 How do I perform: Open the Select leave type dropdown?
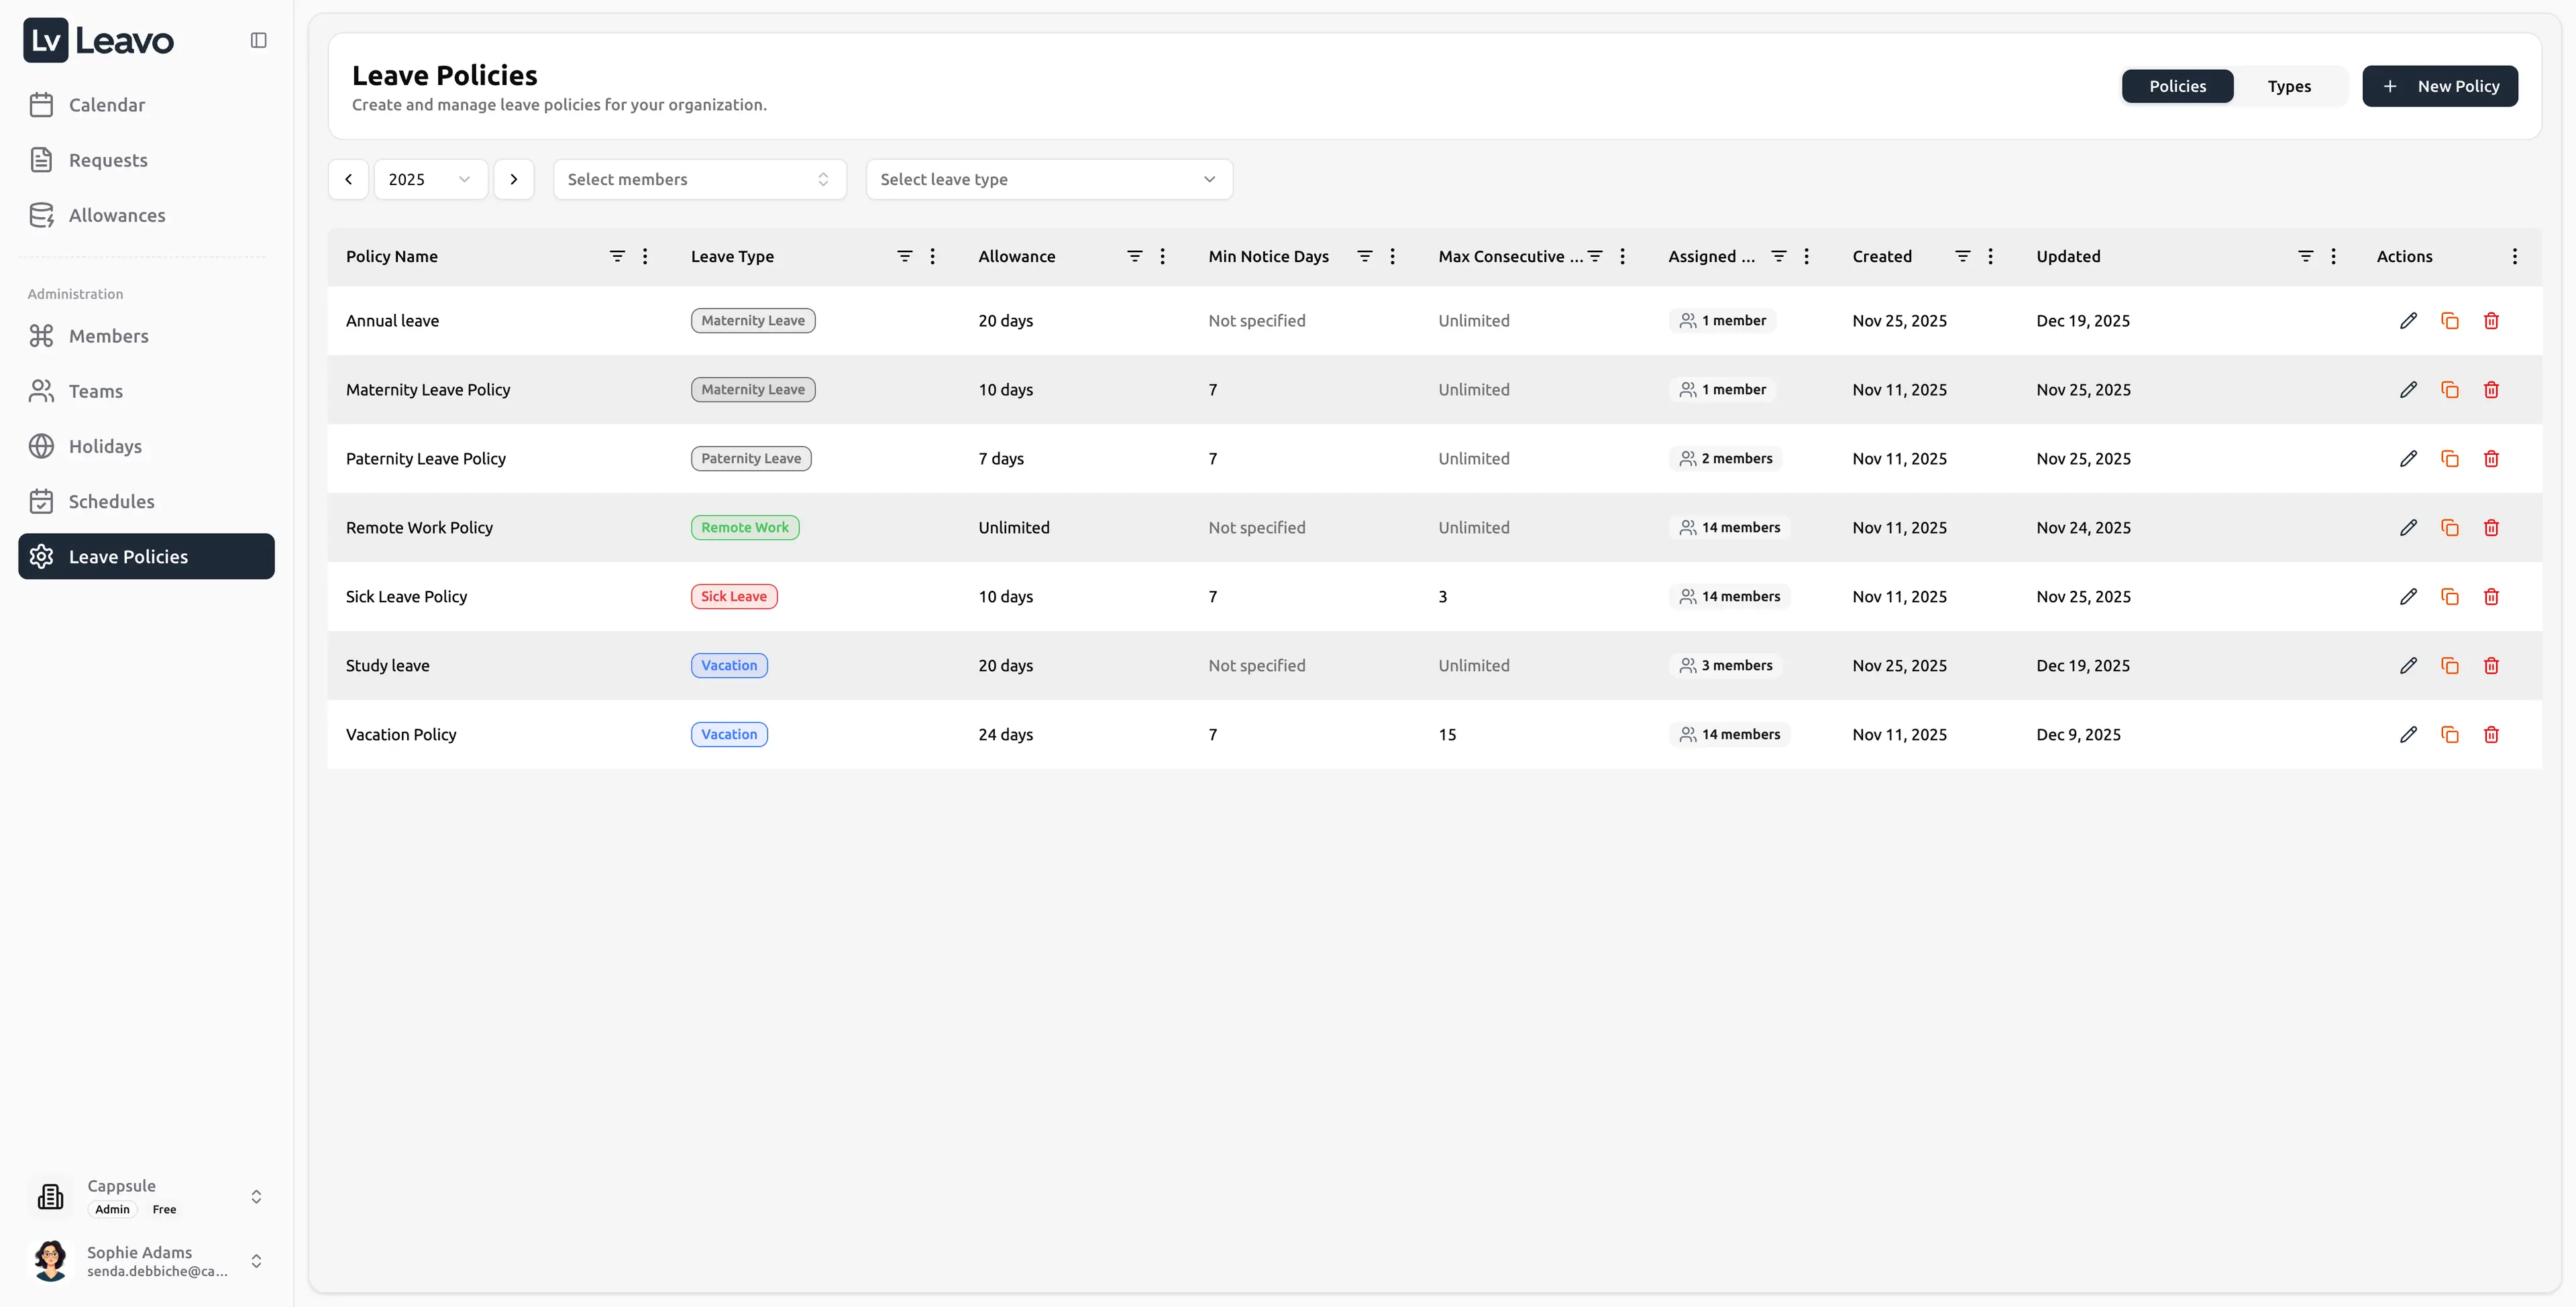pyautogui.click(x=1048, y=179)
